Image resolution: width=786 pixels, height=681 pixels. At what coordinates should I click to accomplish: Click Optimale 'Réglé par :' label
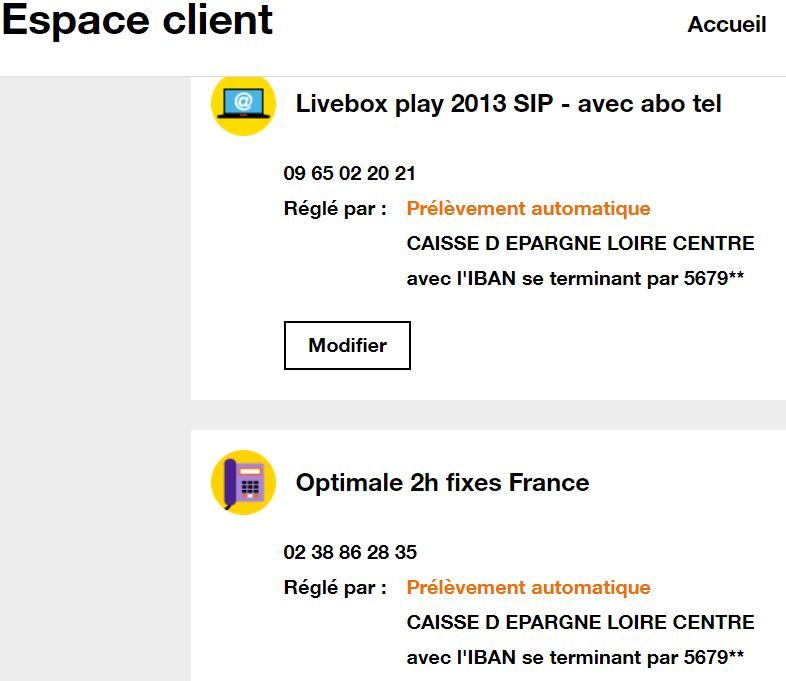click(335, 587)
